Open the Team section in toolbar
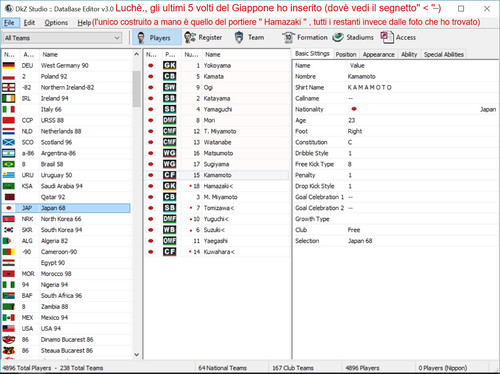500x374 pixels. 249,37
